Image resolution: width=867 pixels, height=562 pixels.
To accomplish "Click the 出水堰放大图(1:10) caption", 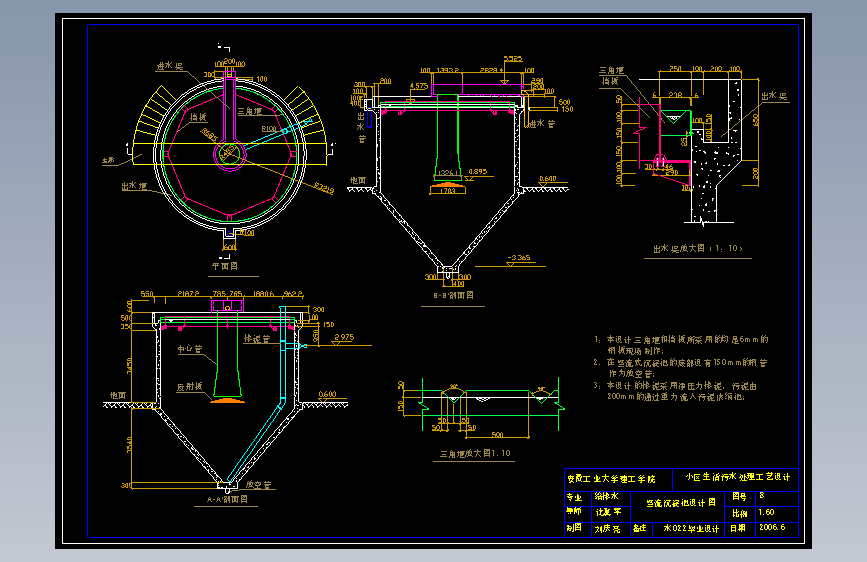I will click(x=698, y=248).
